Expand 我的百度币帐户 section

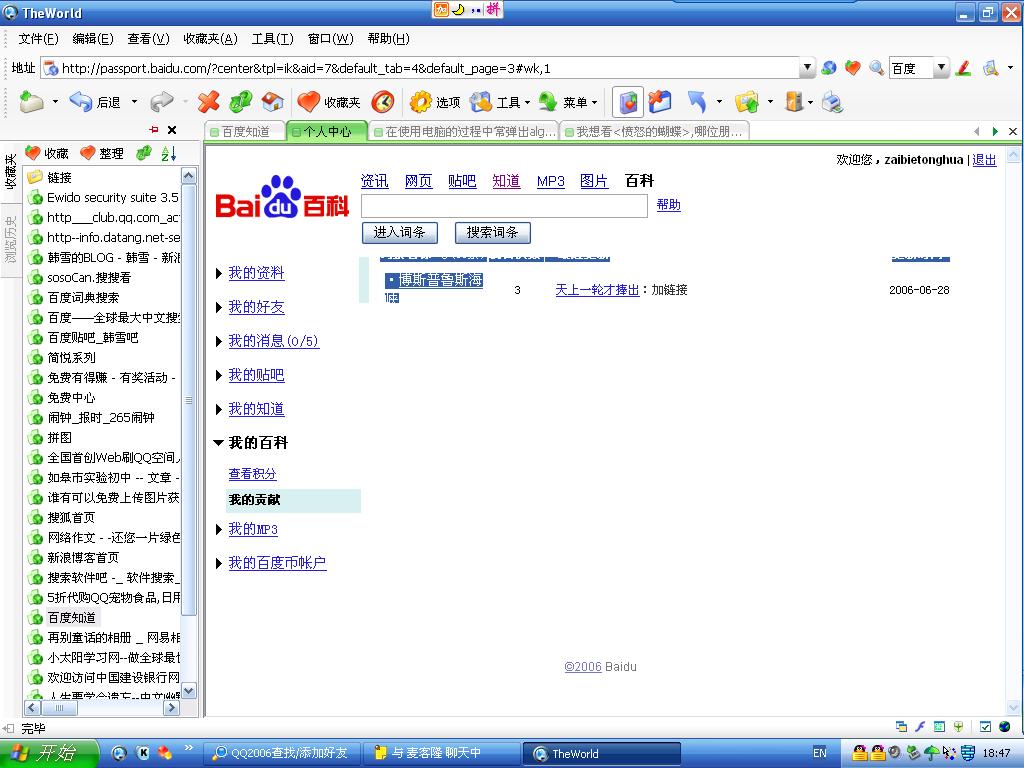pyautogui.click(x=219, y=563)
